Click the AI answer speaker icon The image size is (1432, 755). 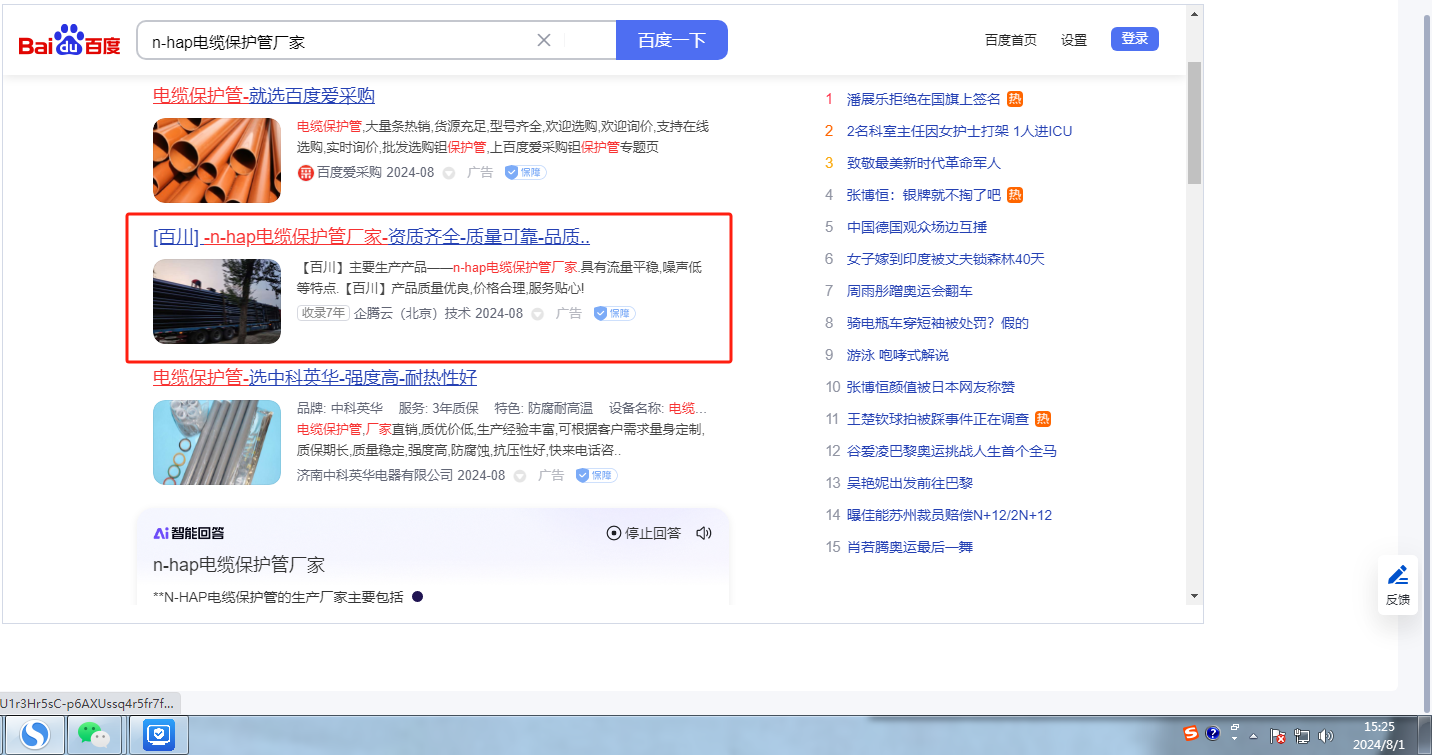click(704, 533)
